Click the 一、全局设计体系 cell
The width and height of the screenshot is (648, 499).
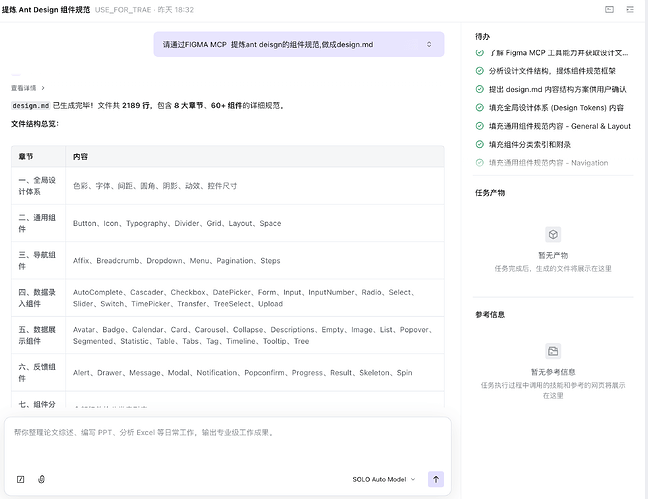tap(38, 186)
